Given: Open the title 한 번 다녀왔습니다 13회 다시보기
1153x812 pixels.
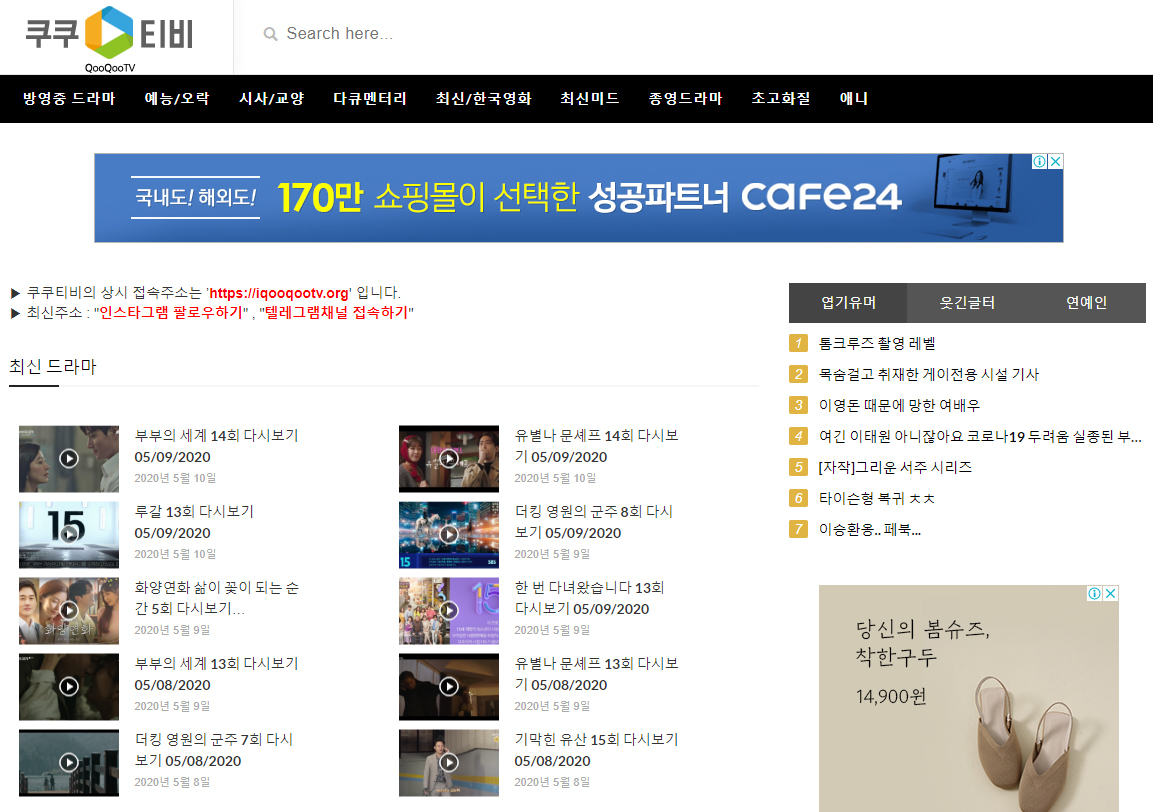Looking at the screenshot, I should [x=589, y=598].
